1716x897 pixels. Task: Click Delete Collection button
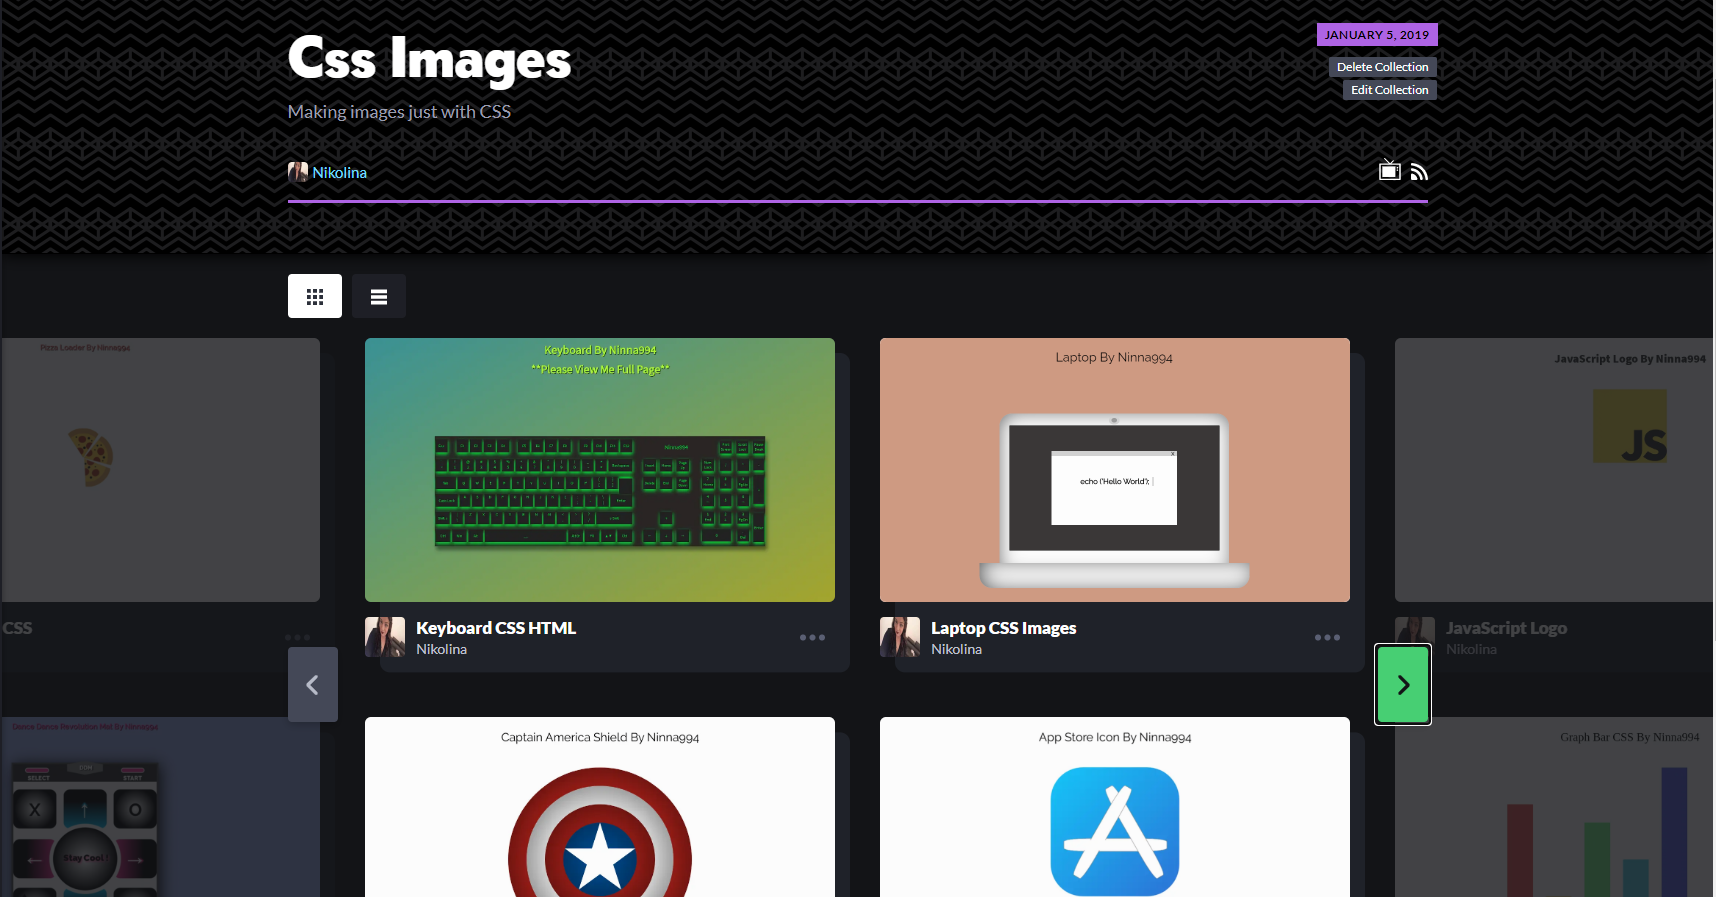pyautogui.click(x=1383, y=67)
